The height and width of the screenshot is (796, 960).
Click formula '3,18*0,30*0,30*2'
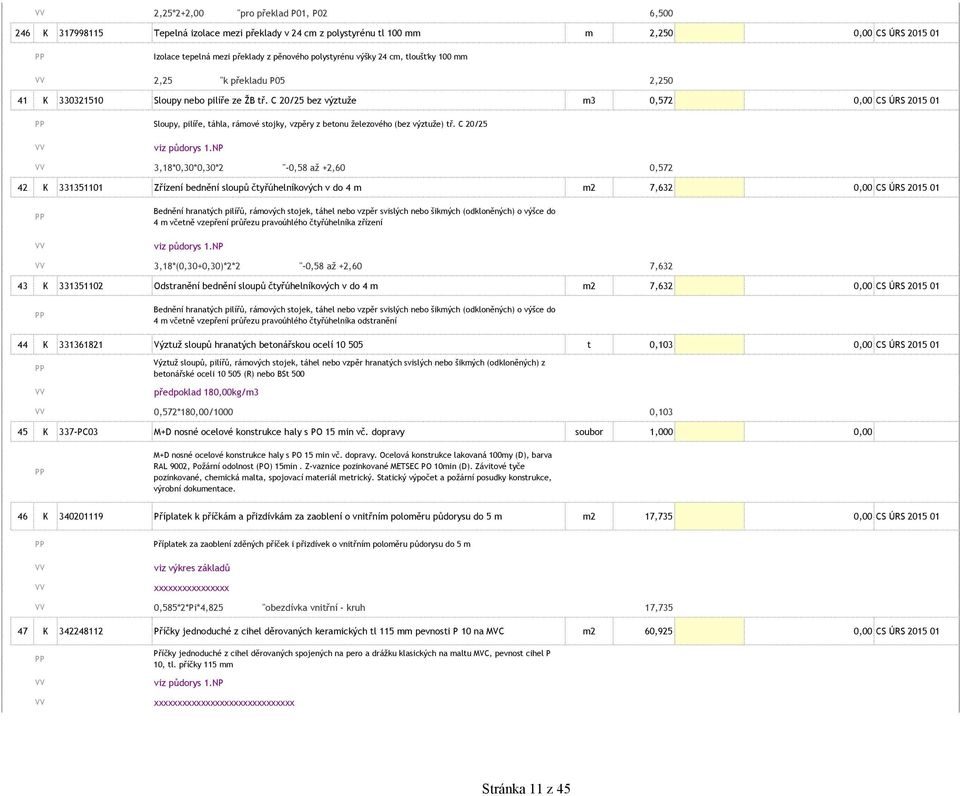point(189,168)
